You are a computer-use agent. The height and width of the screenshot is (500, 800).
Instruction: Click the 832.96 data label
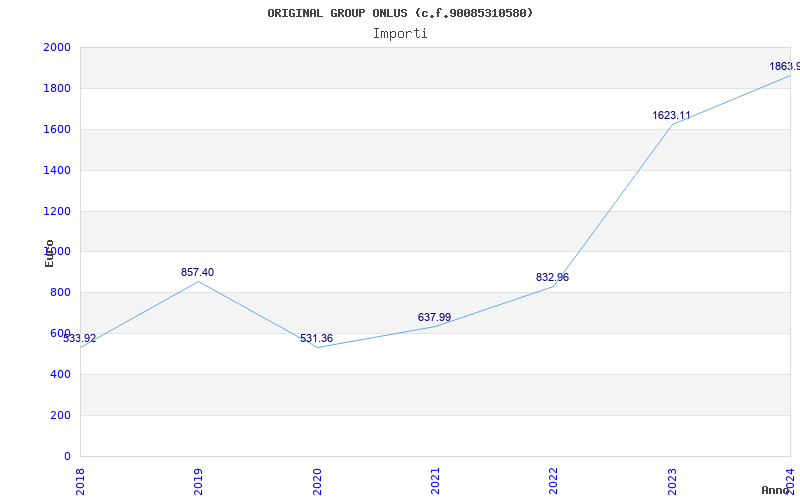coord(552,278)
